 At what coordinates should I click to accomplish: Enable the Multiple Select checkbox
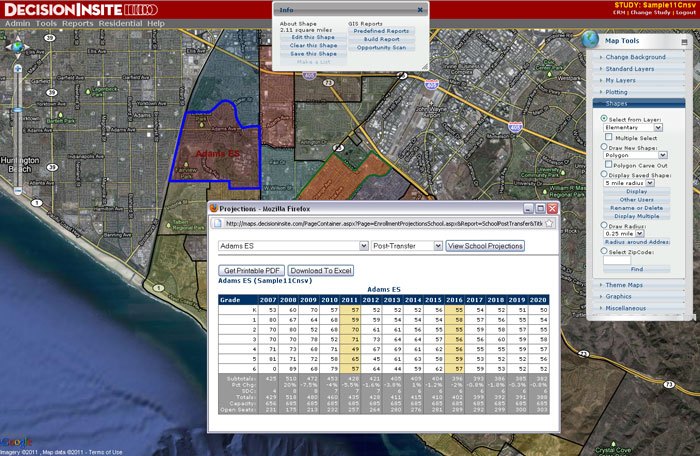tap(610, 138)
